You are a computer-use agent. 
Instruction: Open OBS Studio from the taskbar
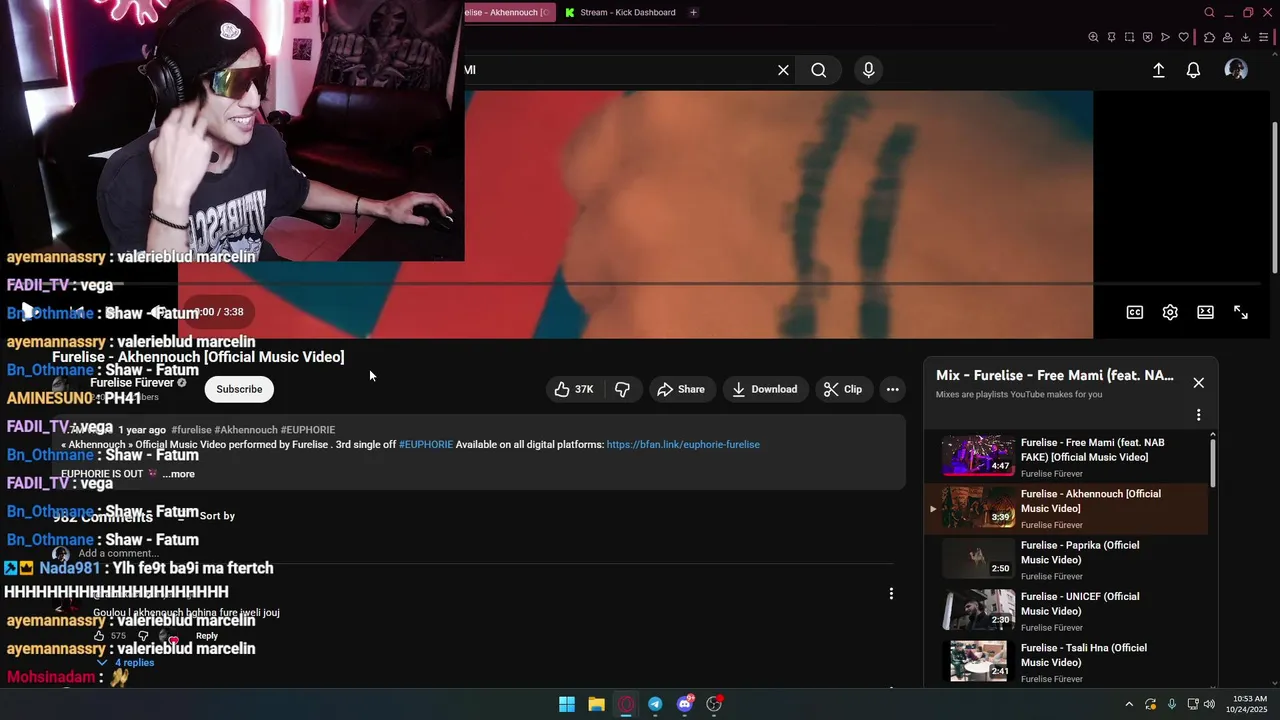(x=714, y=704)
